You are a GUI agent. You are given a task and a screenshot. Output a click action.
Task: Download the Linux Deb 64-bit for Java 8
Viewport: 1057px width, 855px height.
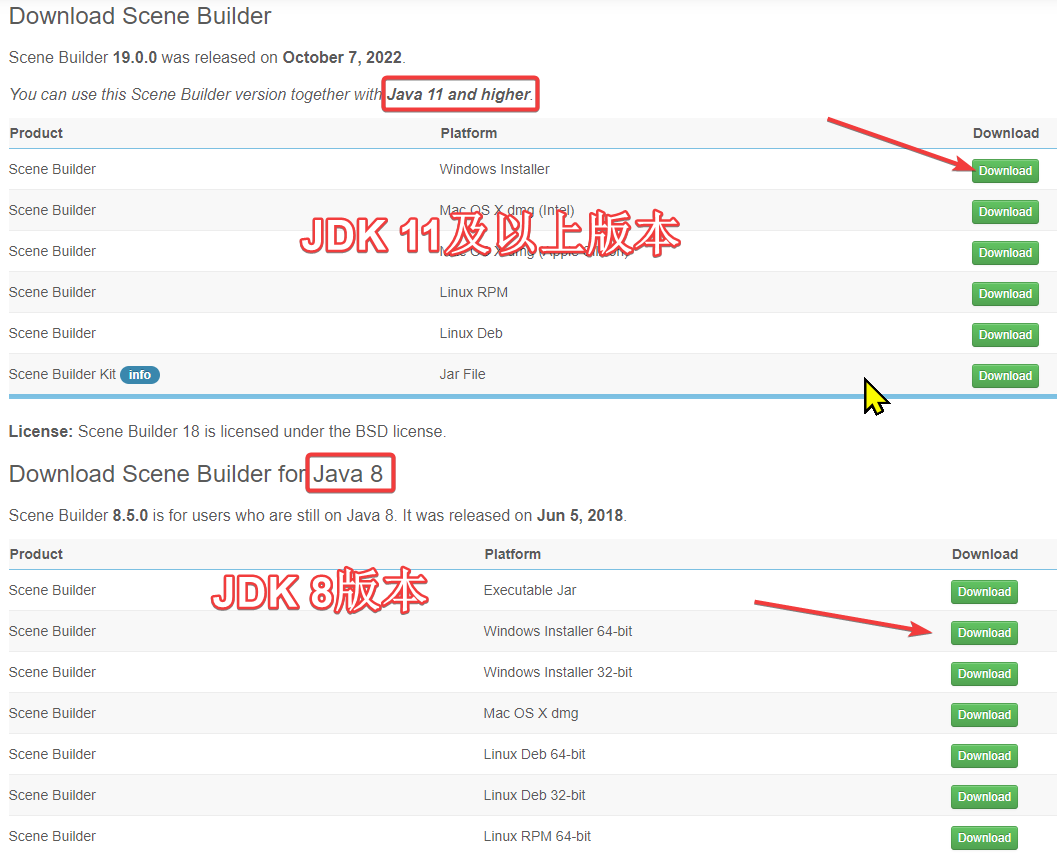(x=983, y=755)
